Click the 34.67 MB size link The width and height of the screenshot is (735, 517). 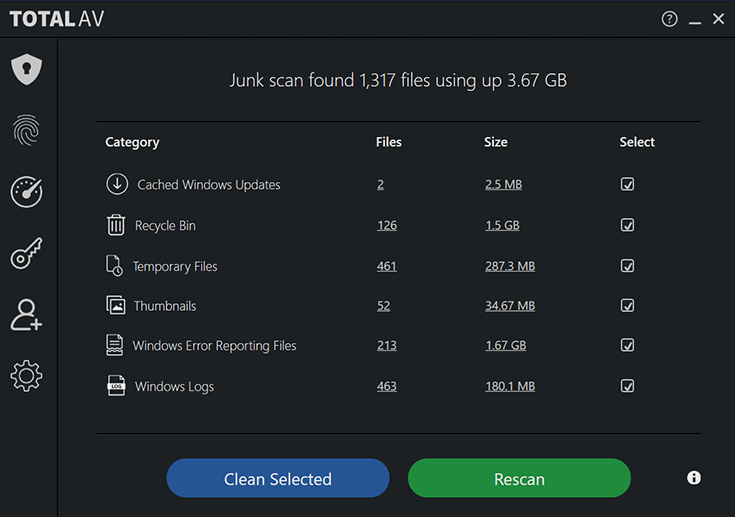(x=510, y=306)
